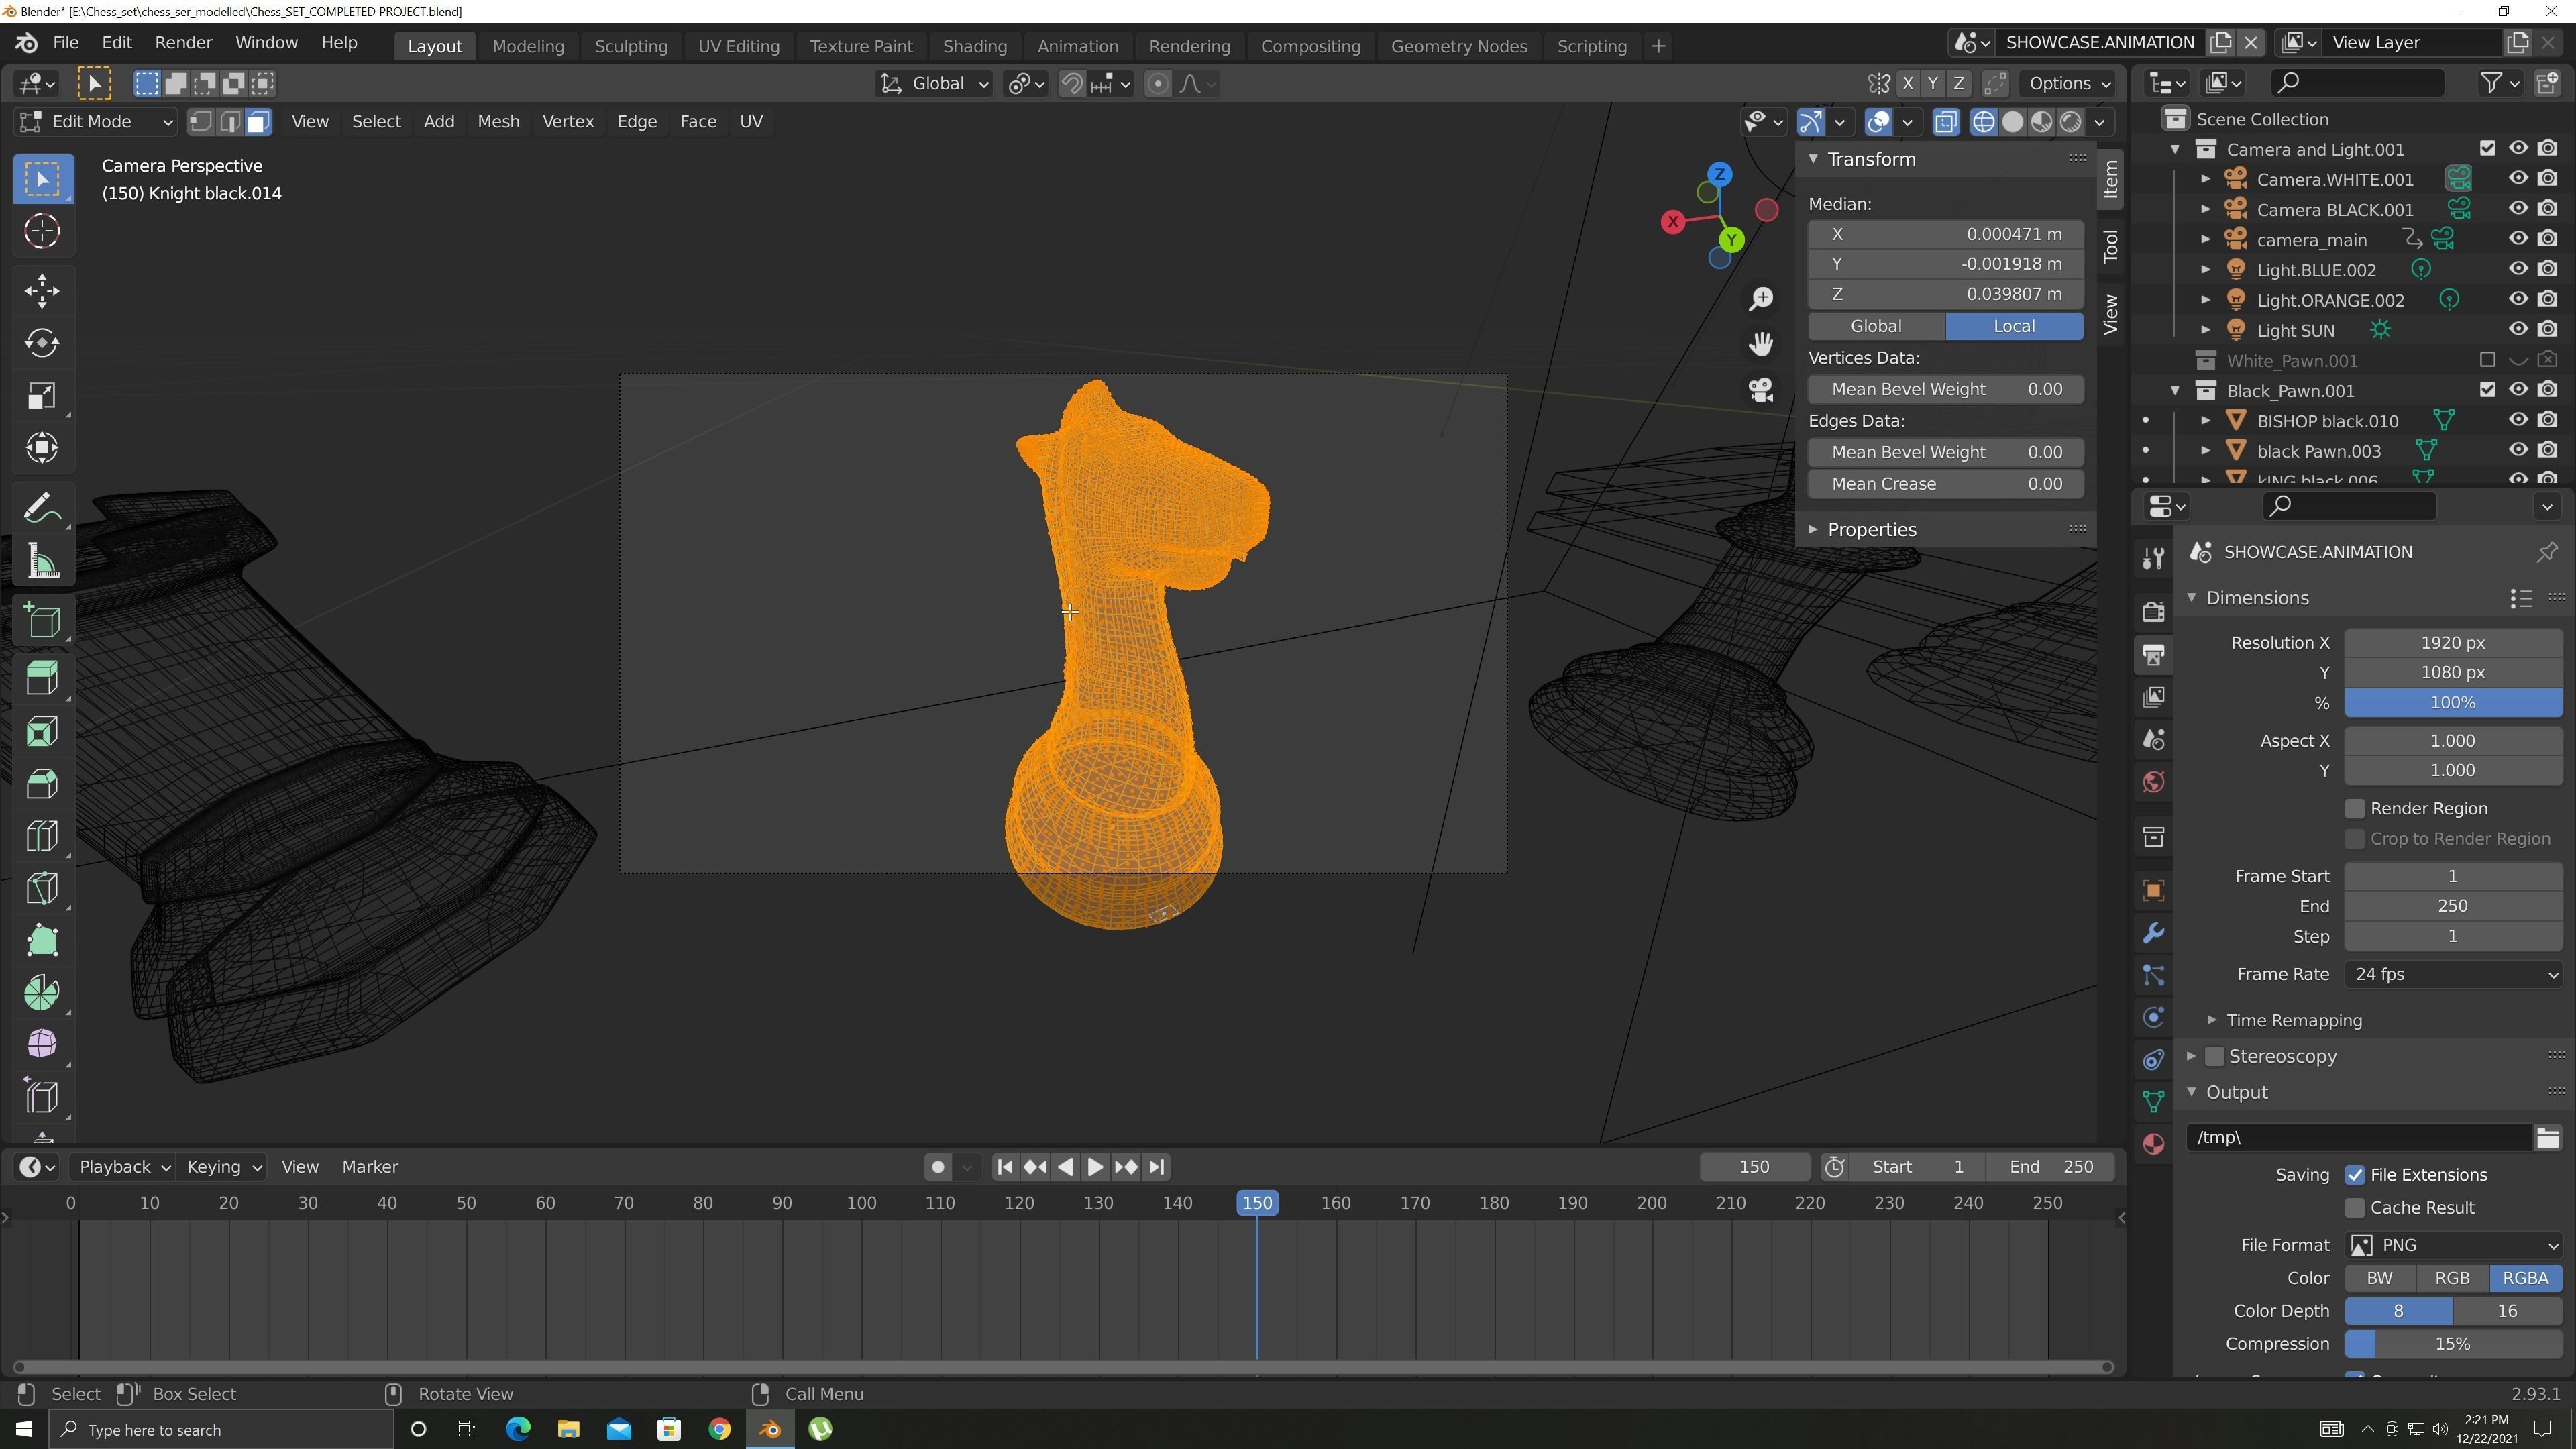
Task: Set Color Depth to 16
Action: click(2506, 1311)
